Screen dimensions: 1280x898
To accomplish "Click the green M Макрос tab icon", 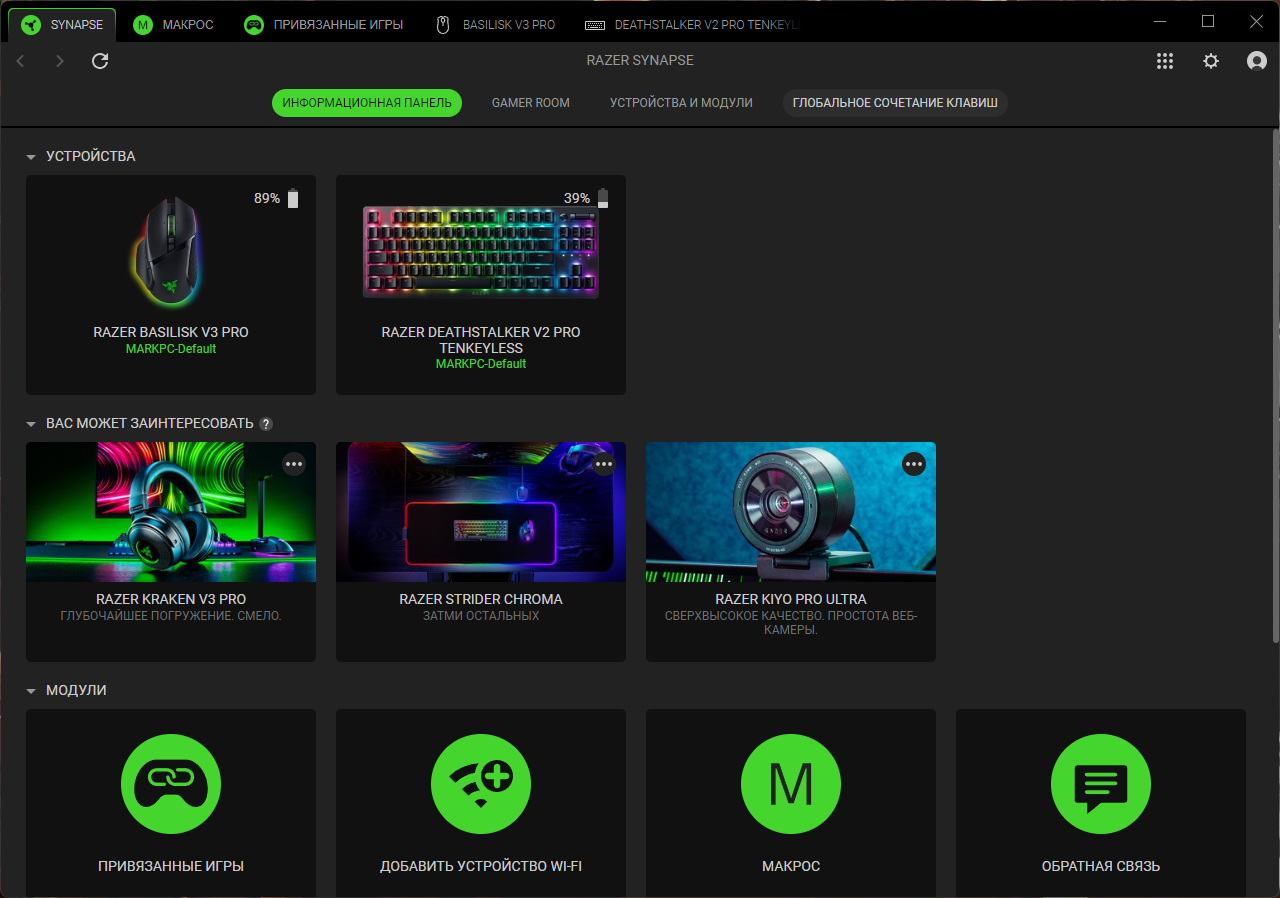I will coord(143,25).
